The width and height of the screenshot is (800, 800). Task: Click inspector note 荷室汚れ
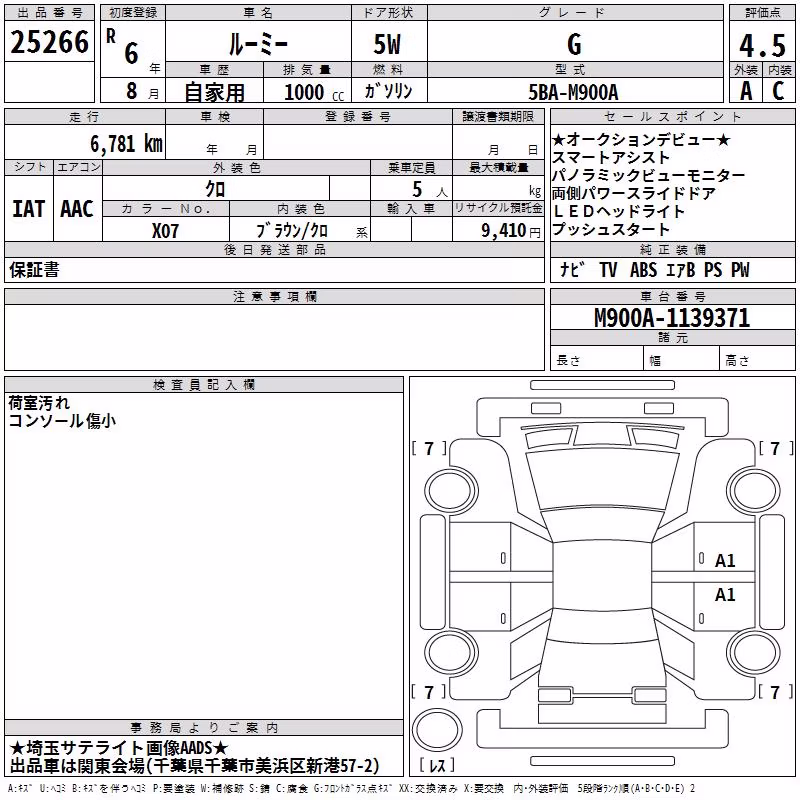click(x=39, y=403)
